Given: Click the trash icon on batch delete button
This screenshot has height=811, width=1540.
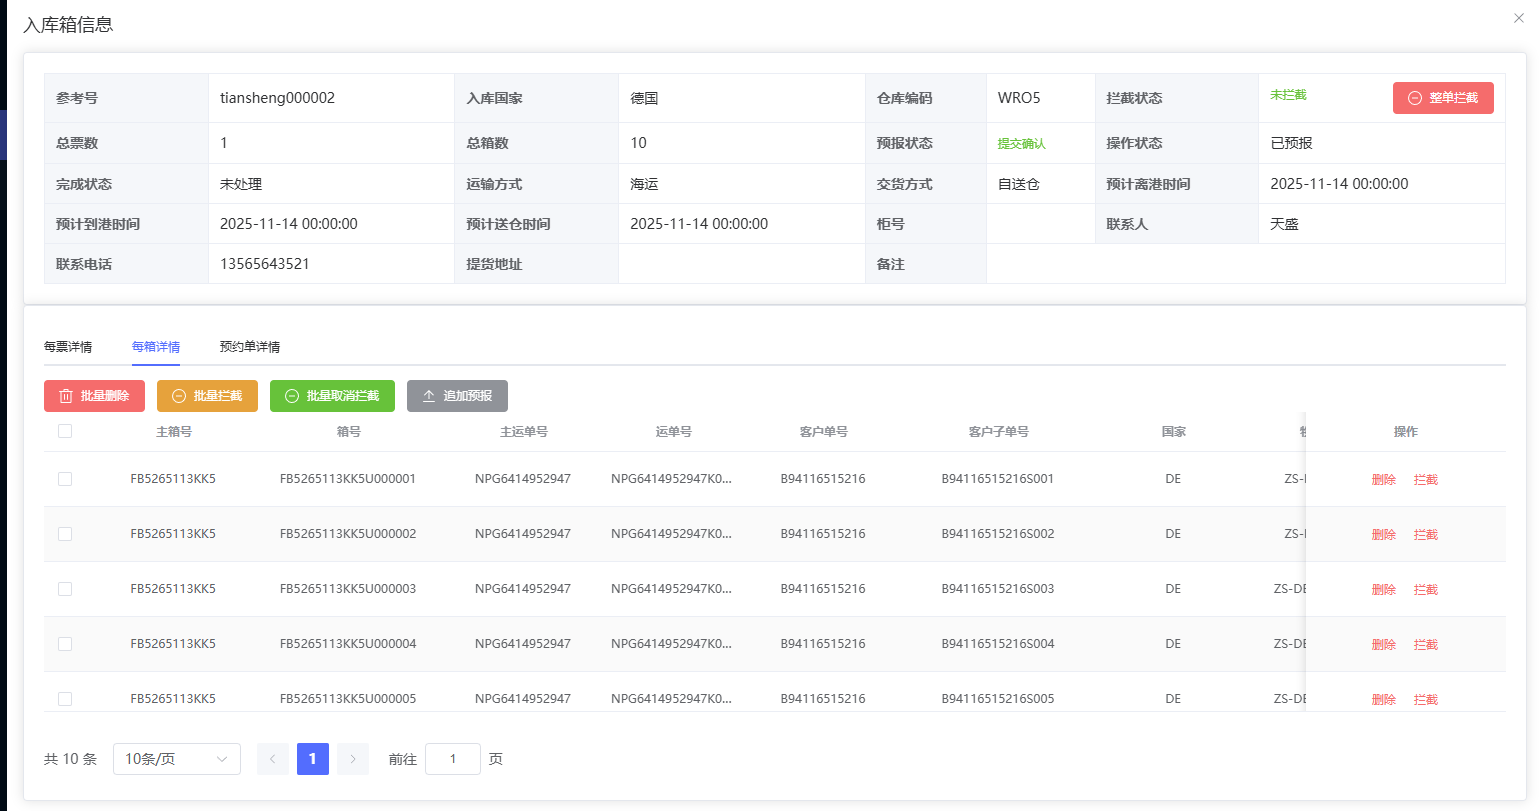Looking at the screenshot, I should point(66,396).
